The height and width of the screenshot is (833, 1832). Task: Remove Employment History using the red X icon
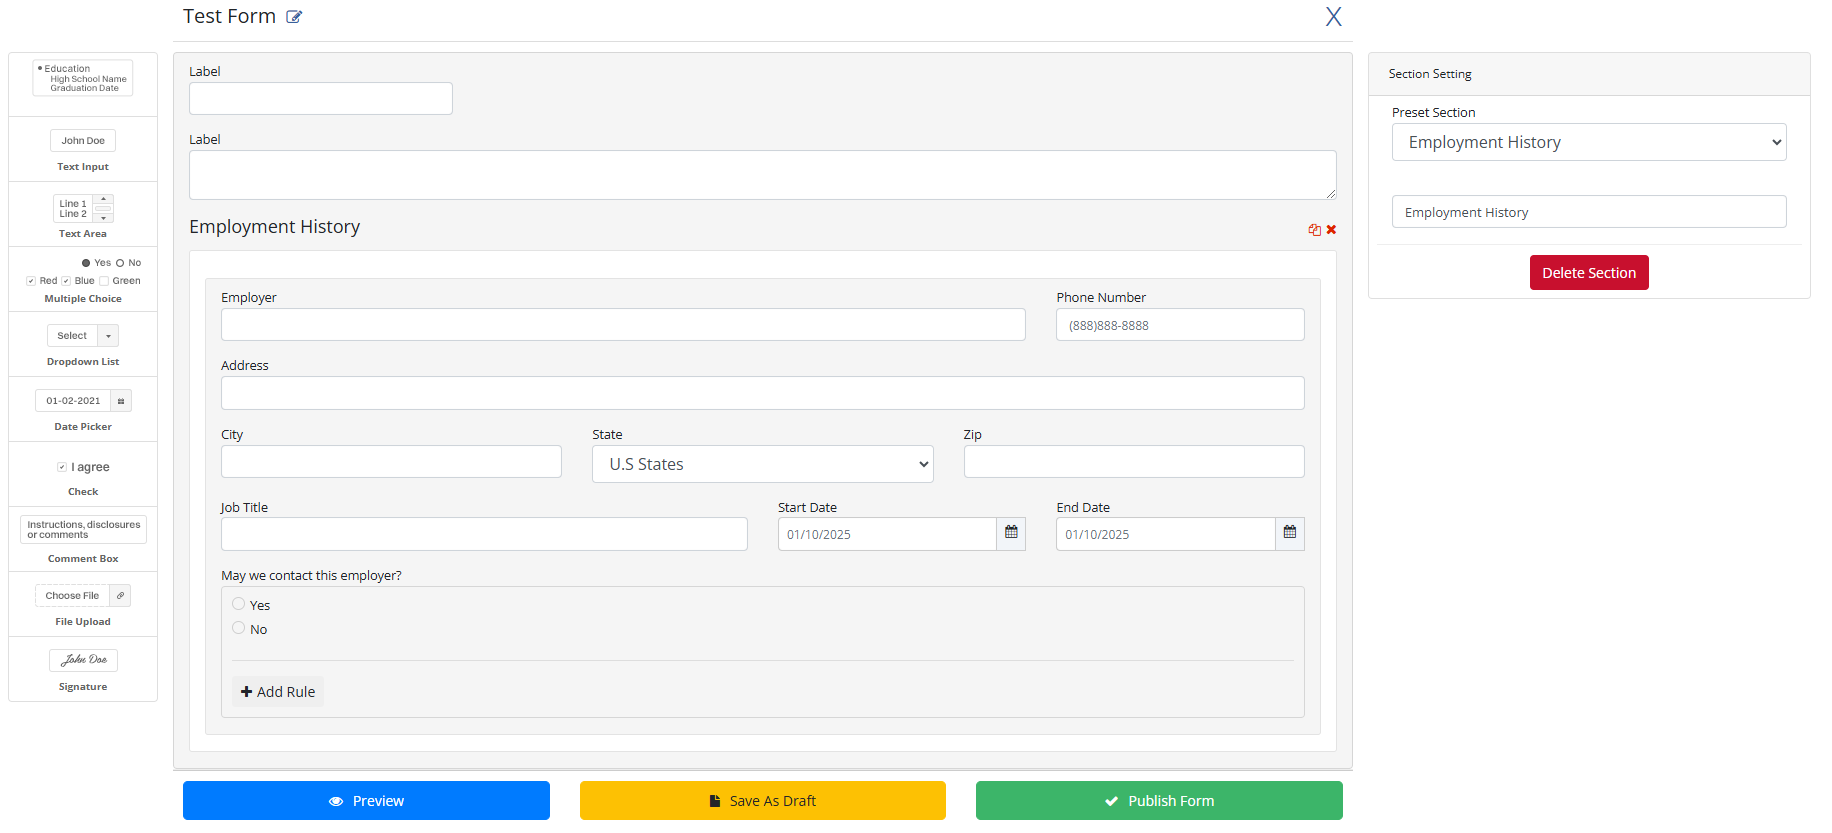pyautogui.click(x=1331, y=230)
